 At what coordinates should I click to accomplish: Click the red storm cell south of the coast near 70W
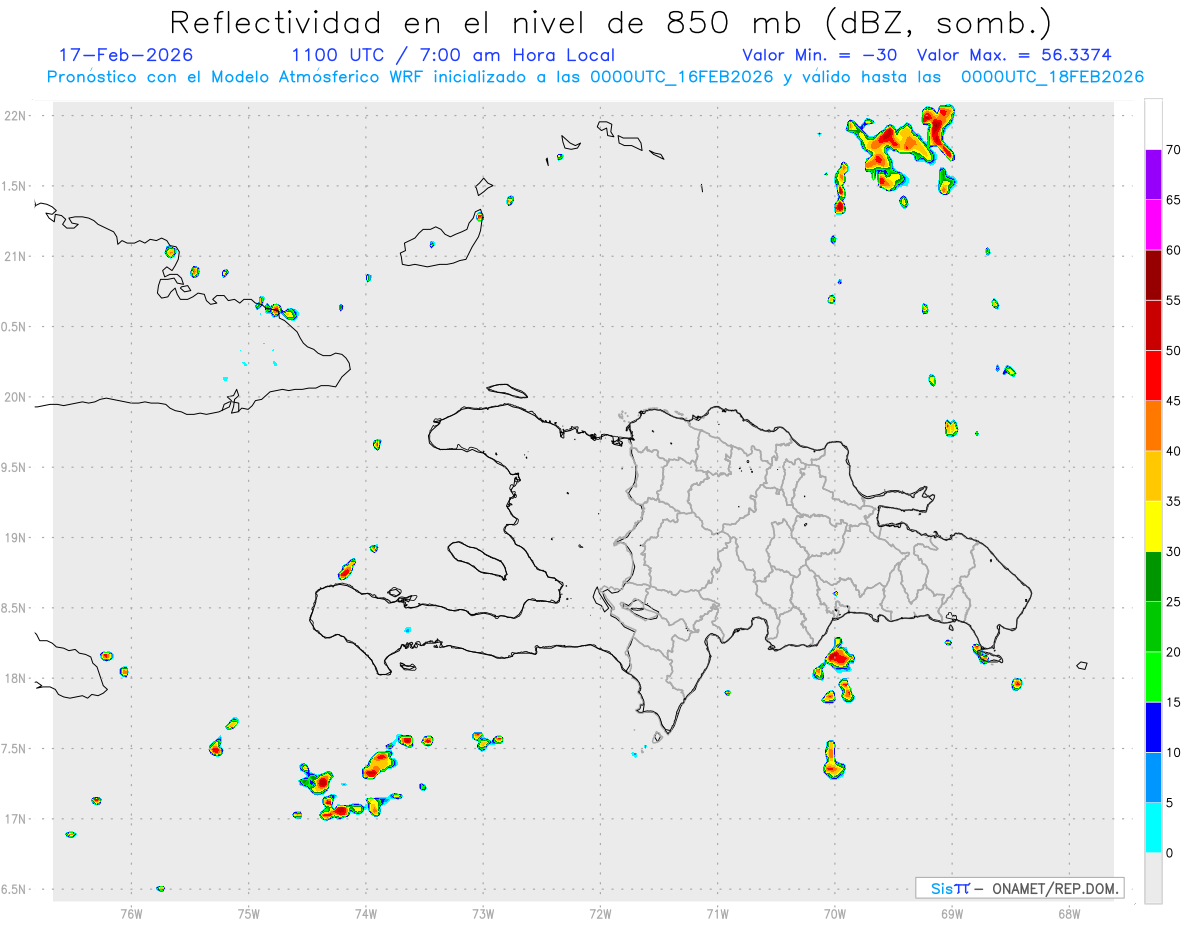pos(838,657)
